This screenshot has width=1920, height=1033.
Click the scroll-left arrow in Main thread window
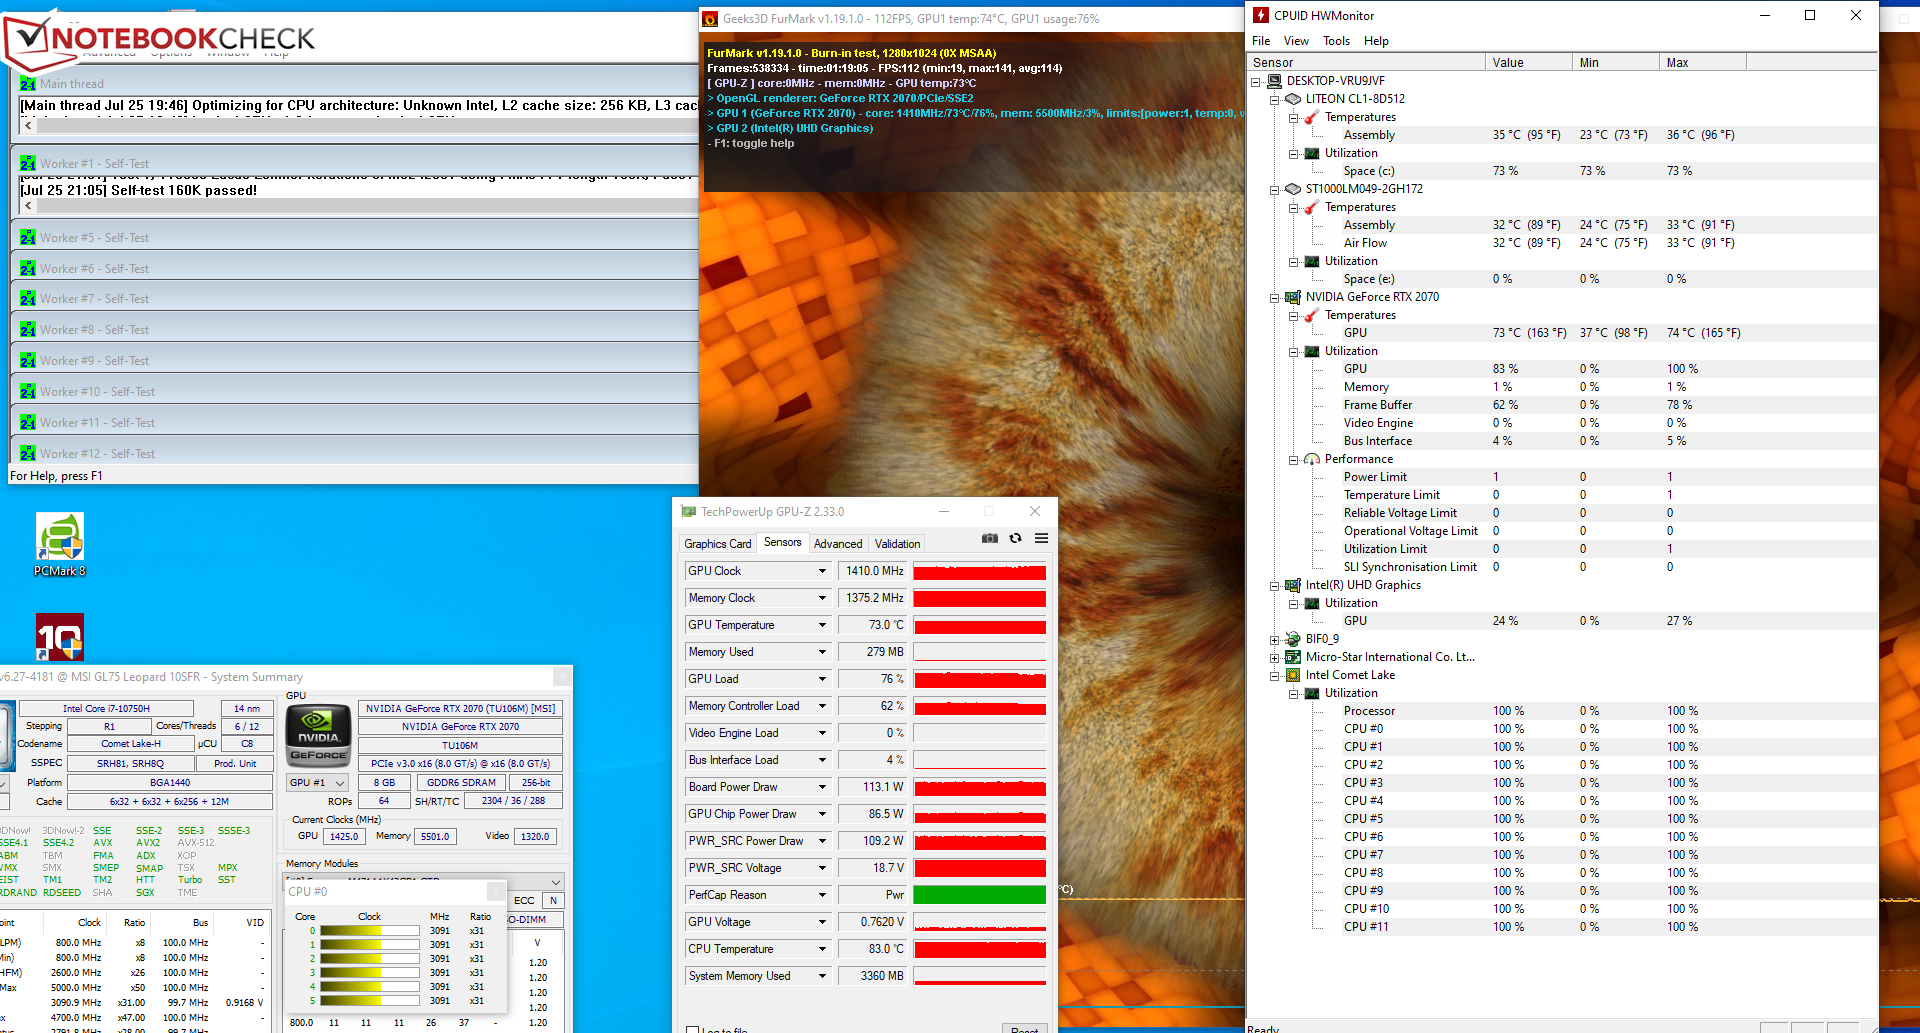point(28,126)
